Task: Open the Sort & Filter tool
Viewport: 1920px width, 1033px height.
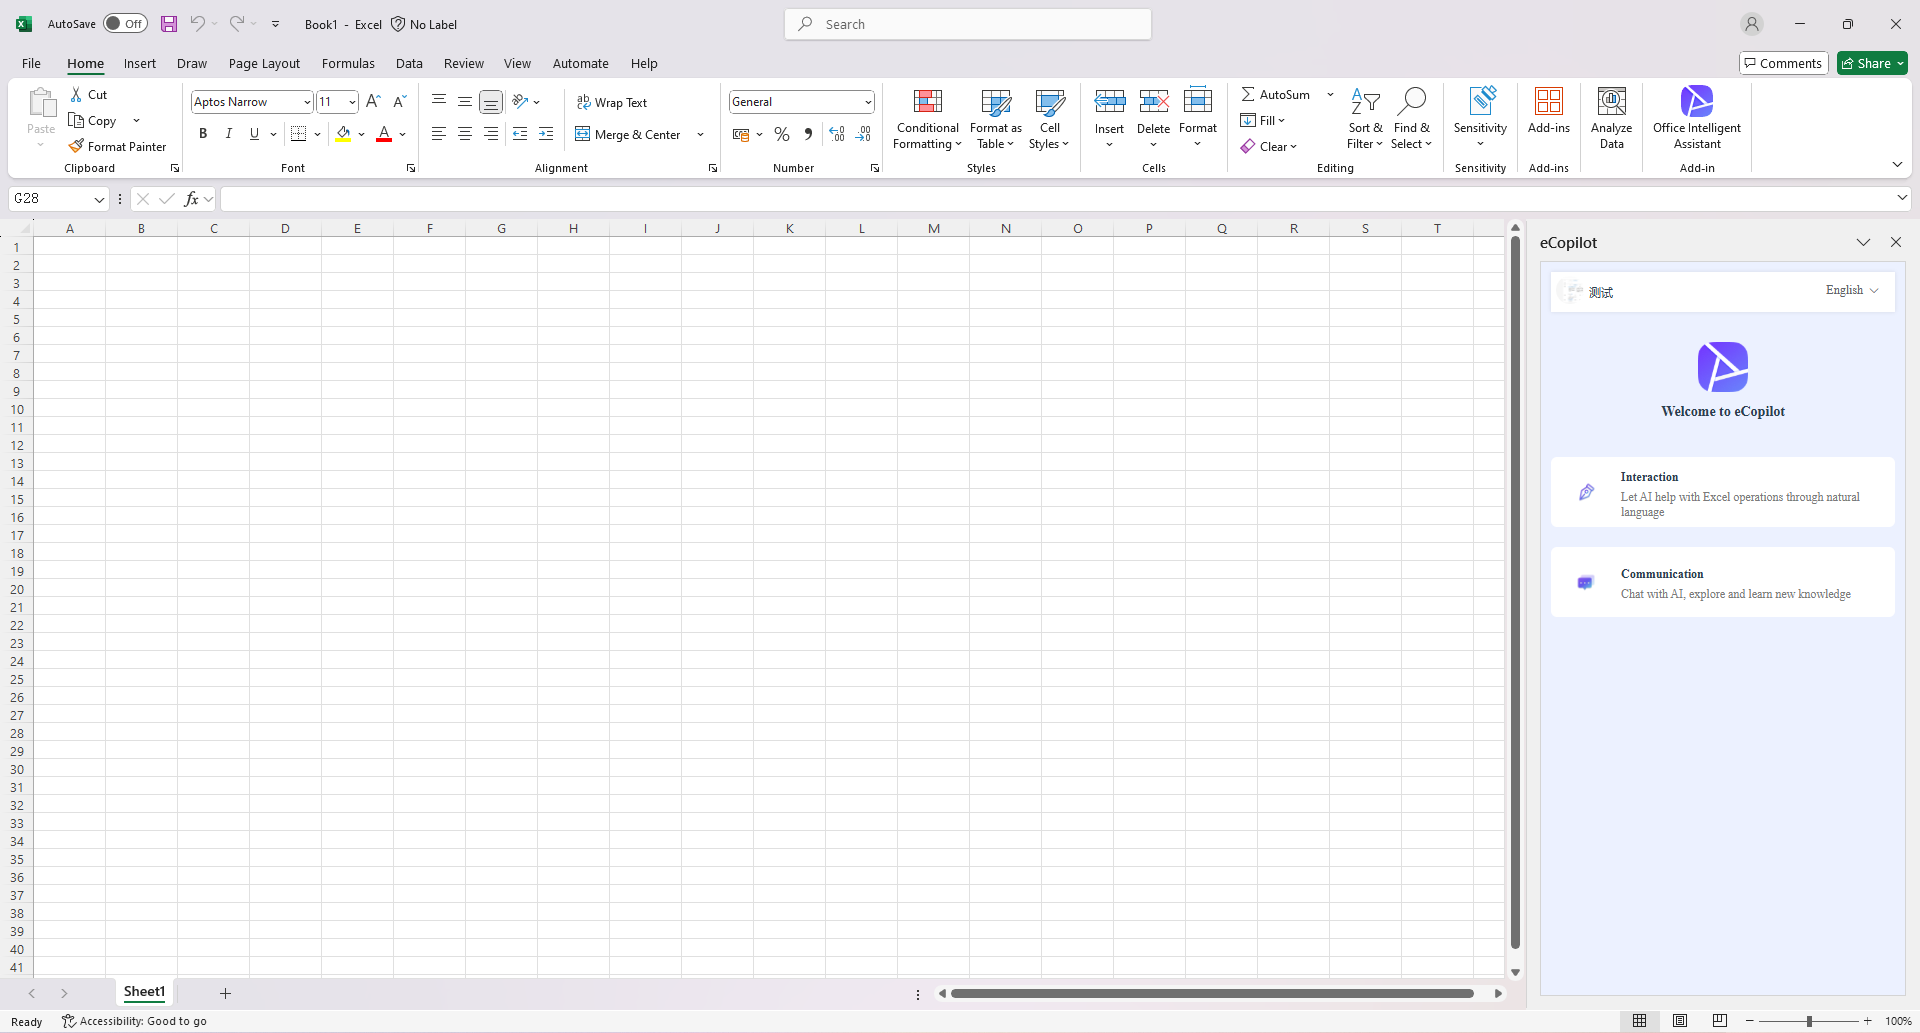Action: click(x=1366, y=117)
